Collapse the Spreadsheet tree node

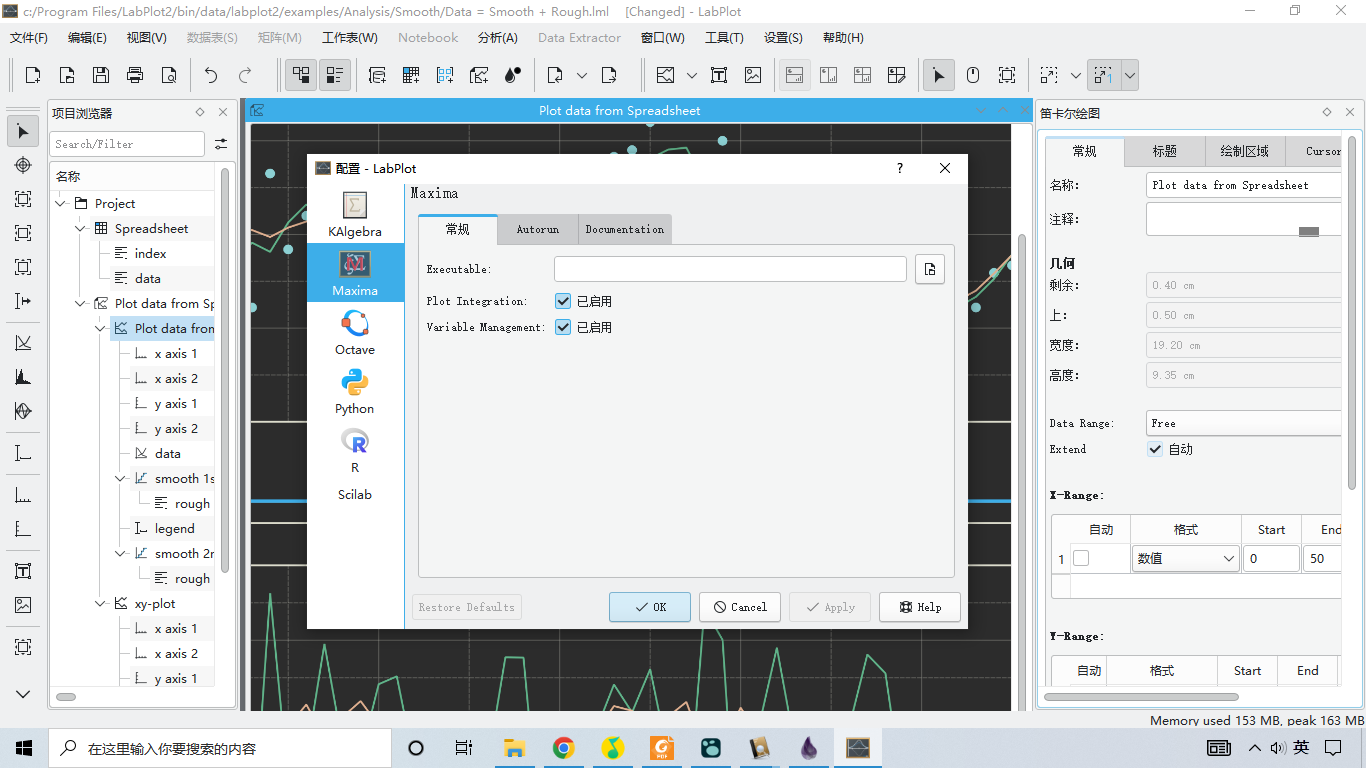(x=81, y=229)
